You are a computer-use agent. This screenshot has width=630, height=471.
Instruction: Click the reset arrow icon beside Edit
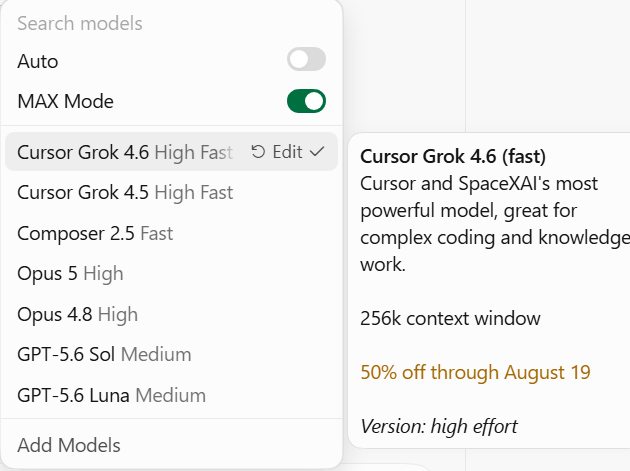tap(258, 152)
